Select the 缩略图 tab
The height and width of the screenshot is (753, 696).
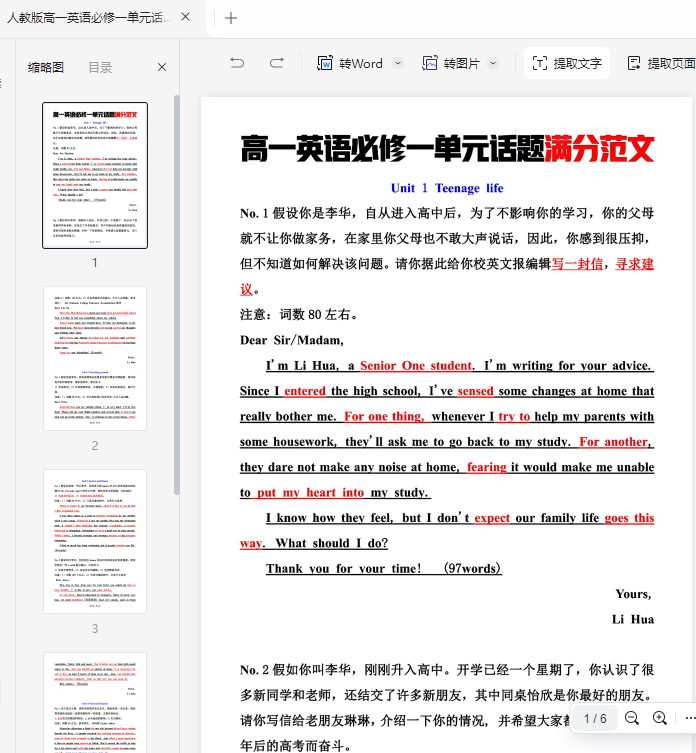tap(46, 67)
